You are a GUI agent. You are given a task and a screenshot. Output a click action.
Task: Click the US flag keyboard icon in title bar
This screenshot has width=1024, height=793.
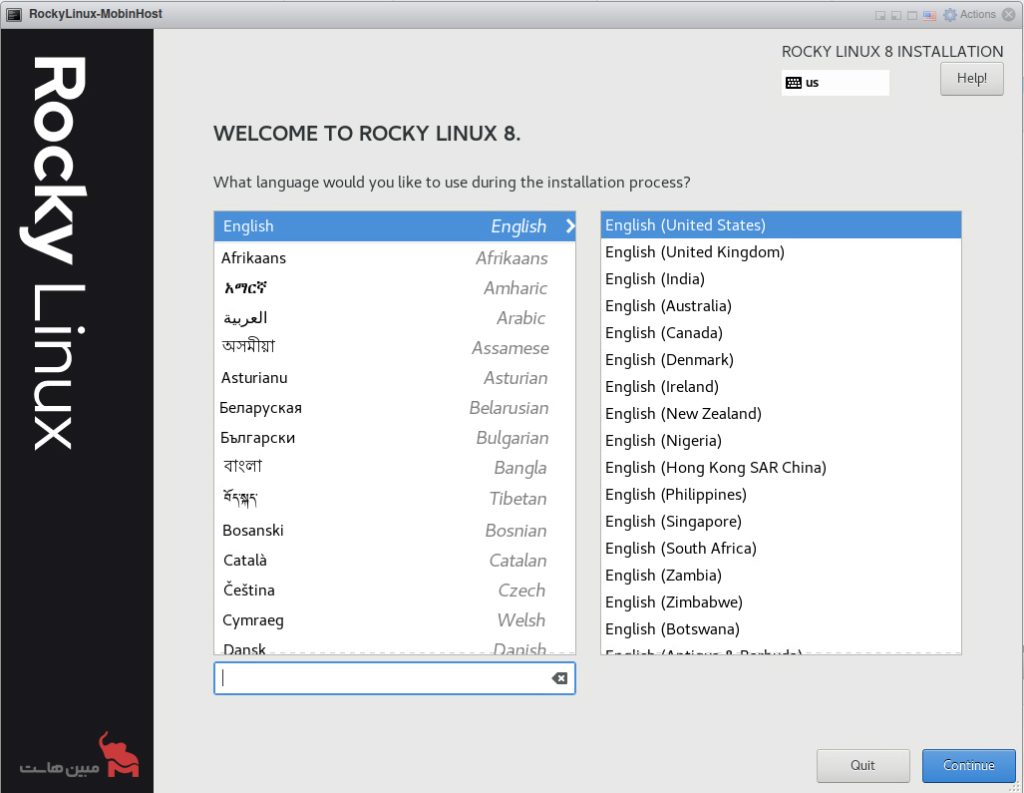(x=929, y=15)
